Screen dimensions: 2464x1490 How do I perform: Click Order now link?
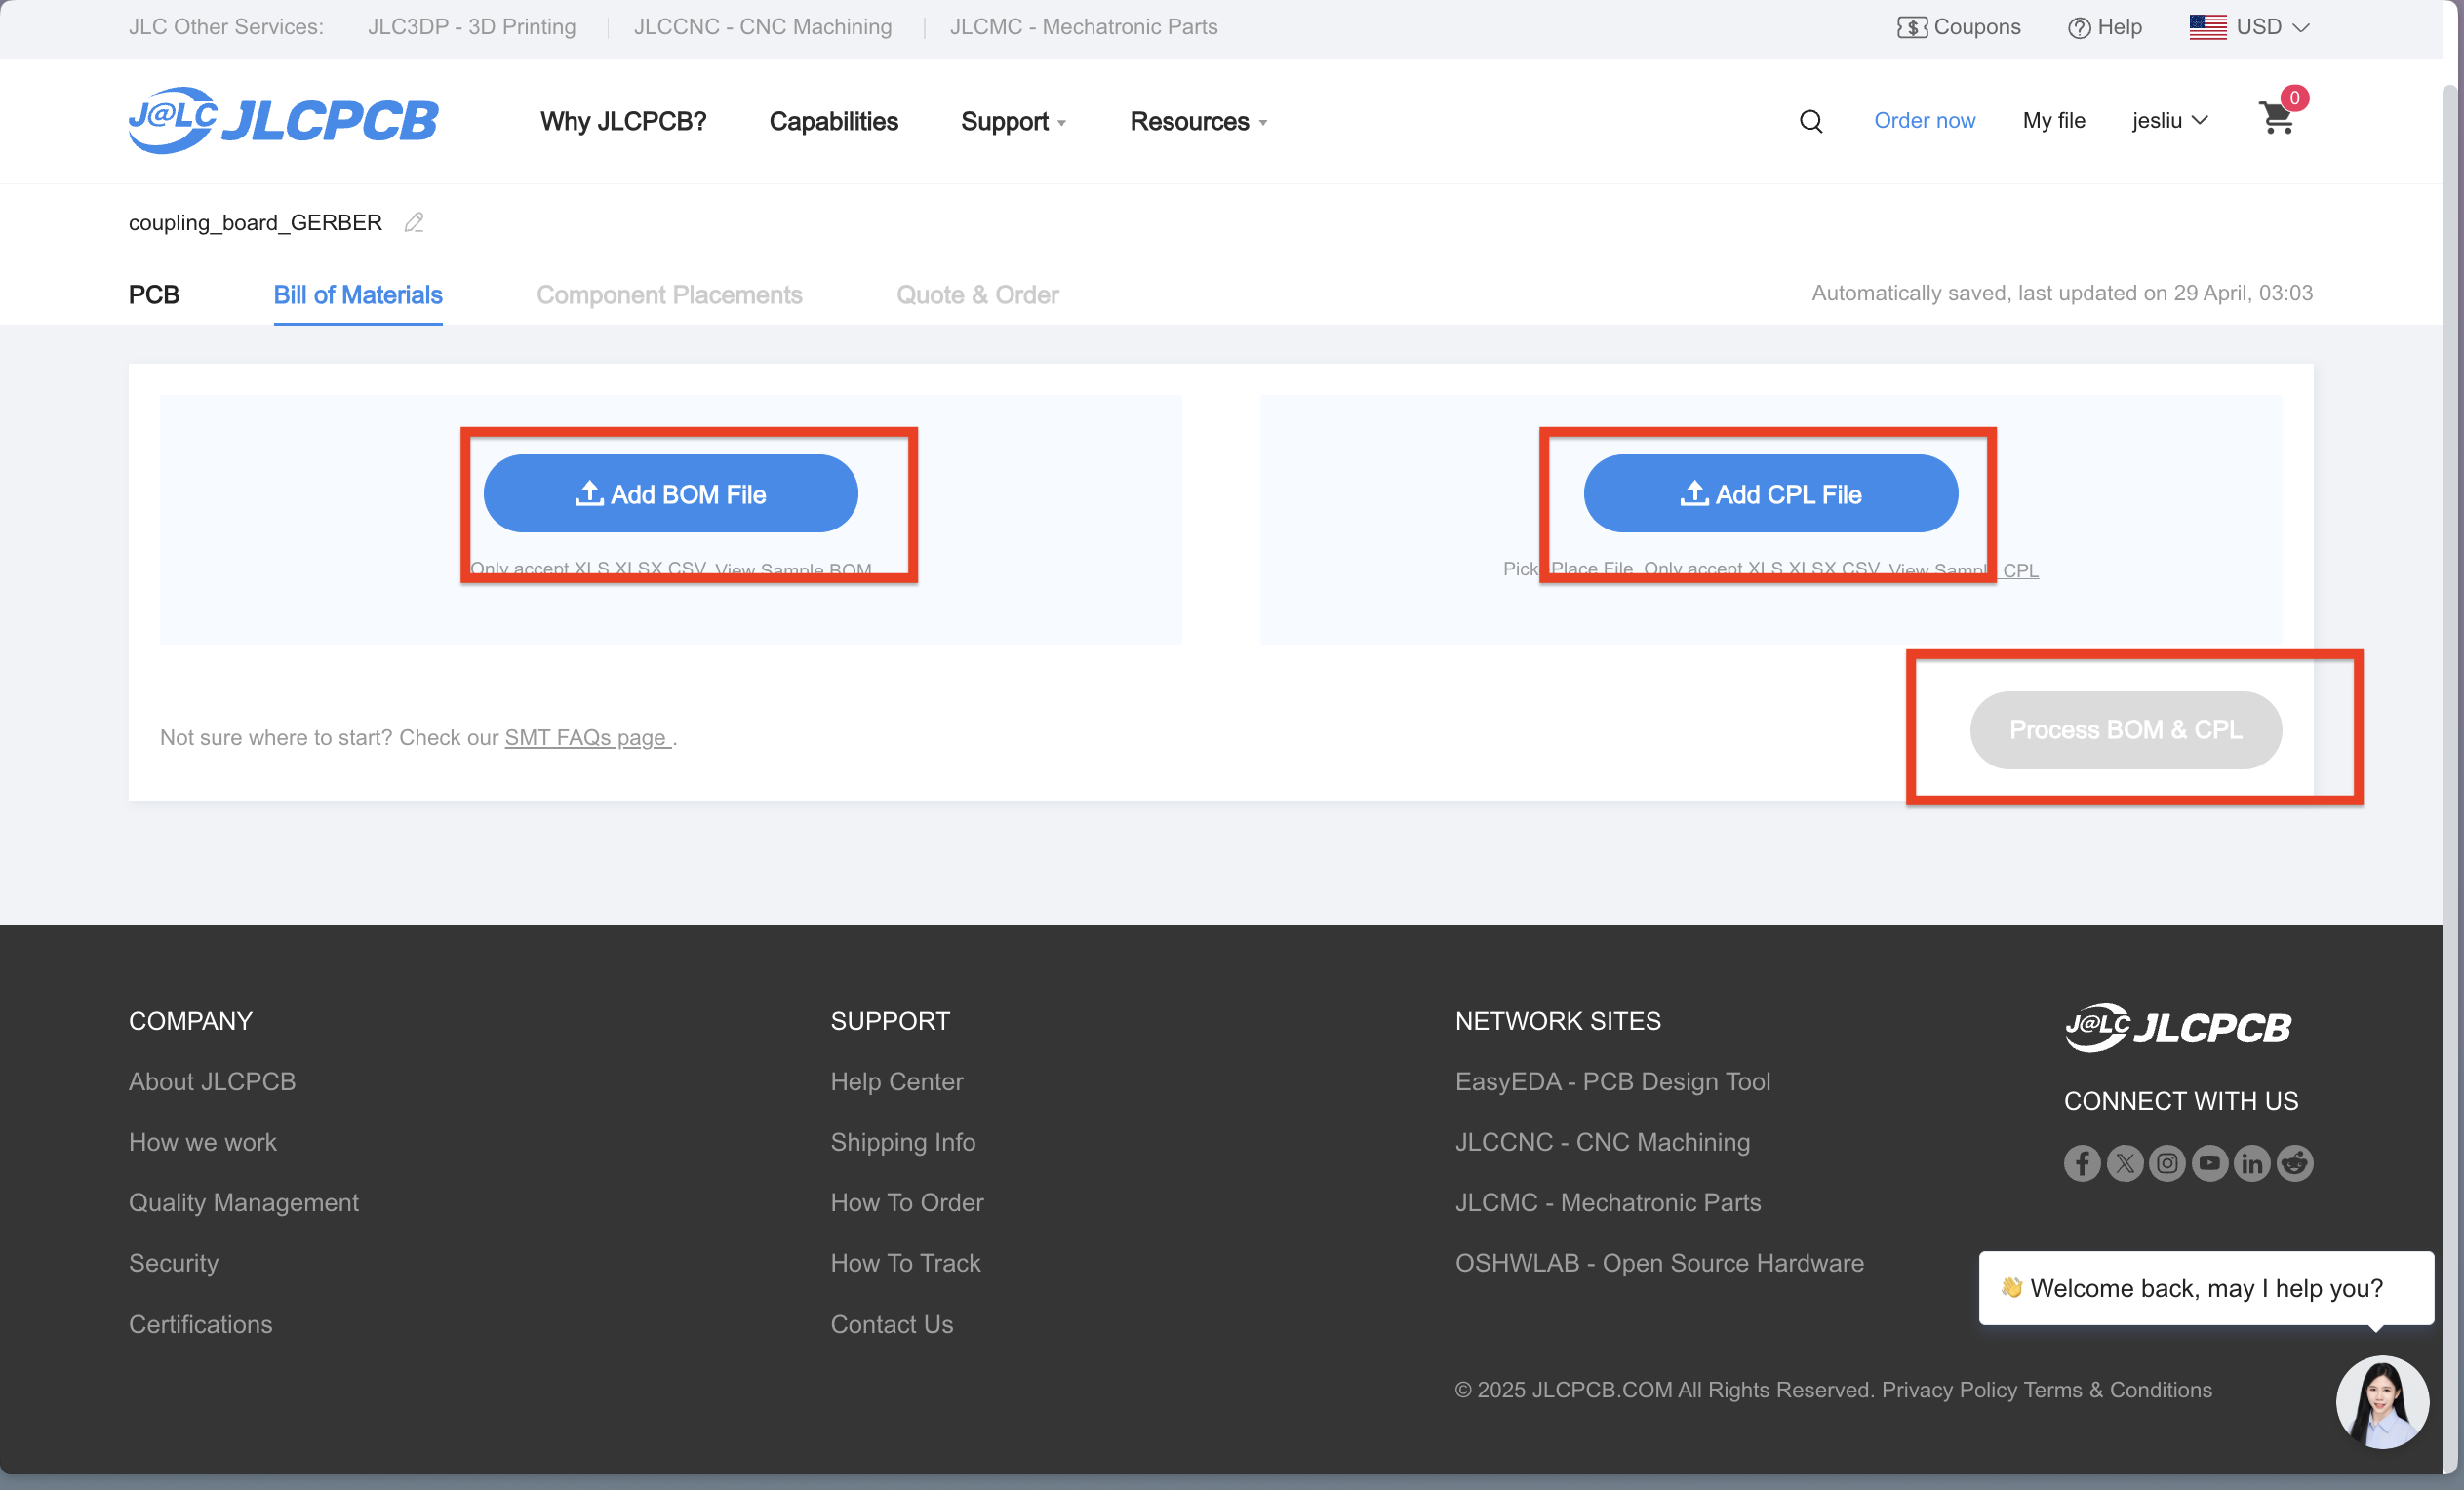click(1924, 121)
